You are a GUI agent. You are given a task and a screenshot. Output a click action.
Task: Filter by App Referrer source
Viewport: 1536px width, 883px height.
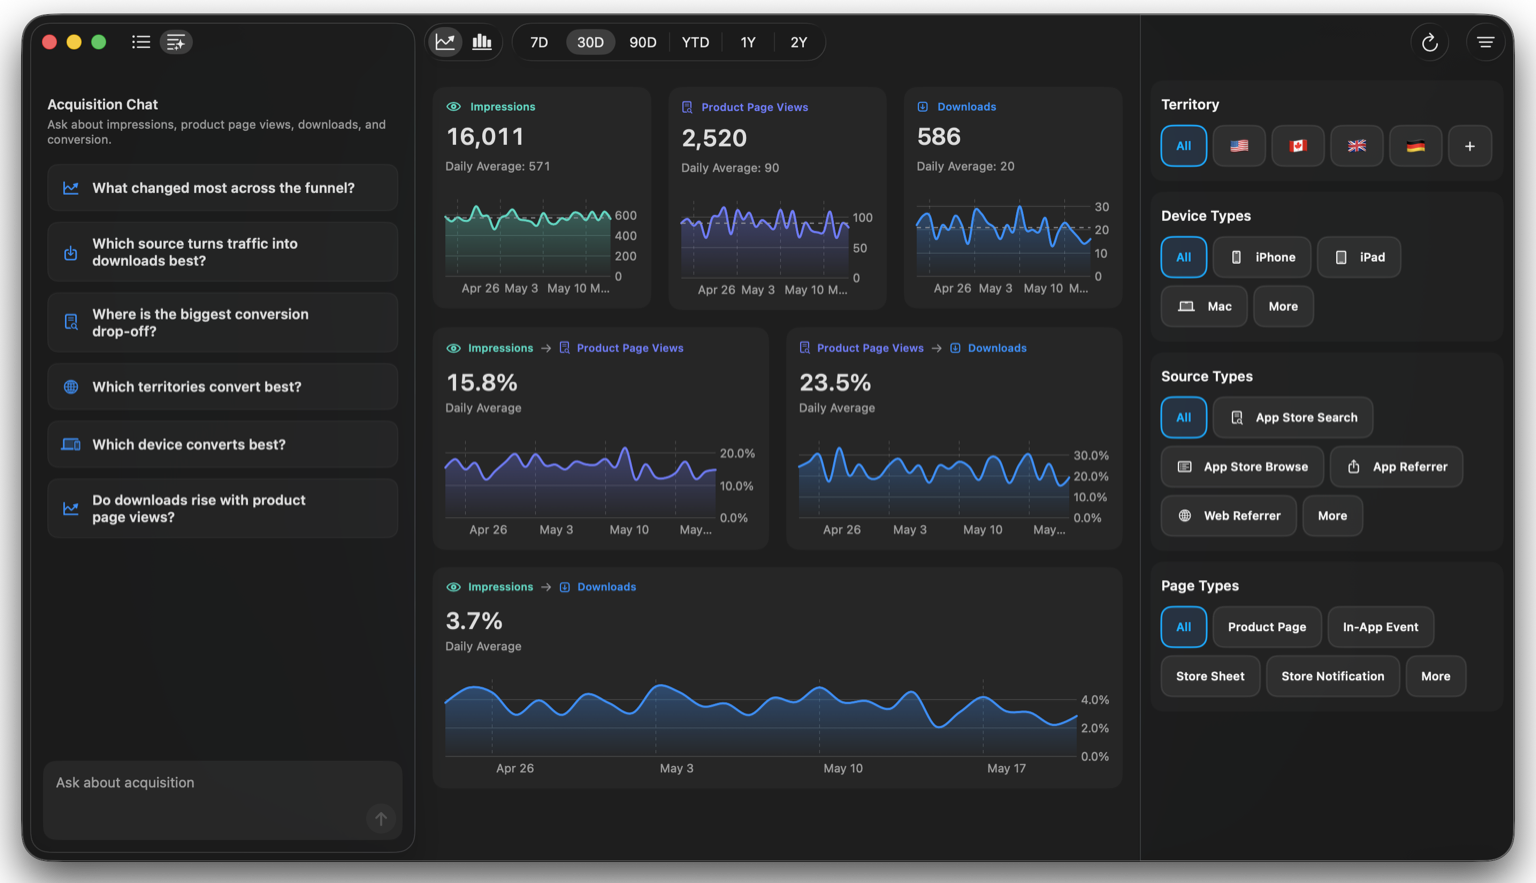click(1397, 467)
